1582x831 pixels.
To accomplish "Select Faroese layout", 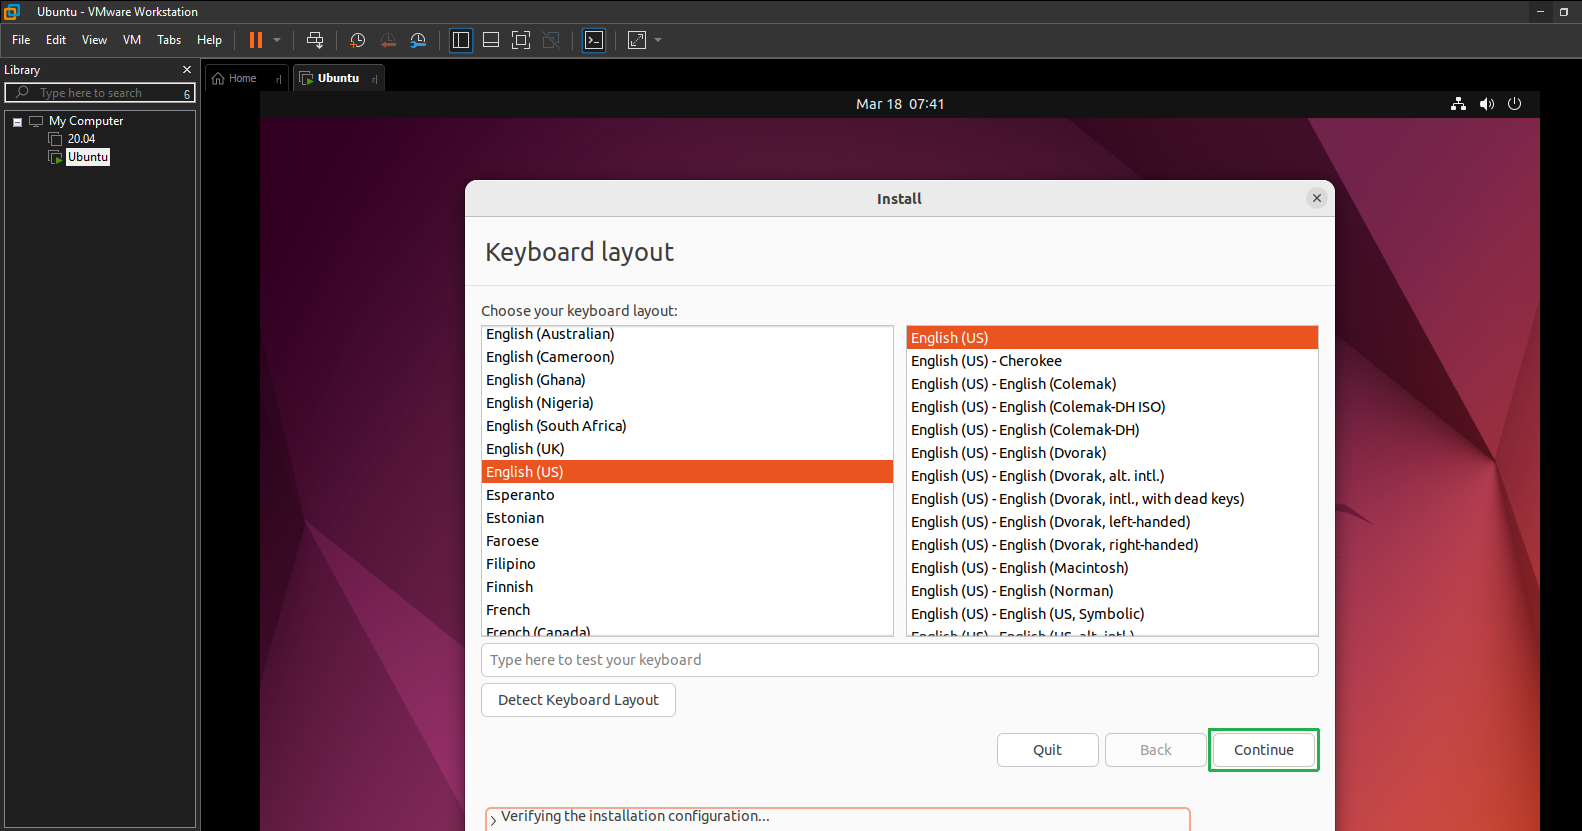I will pyautogui.click(x=687, y=541).
